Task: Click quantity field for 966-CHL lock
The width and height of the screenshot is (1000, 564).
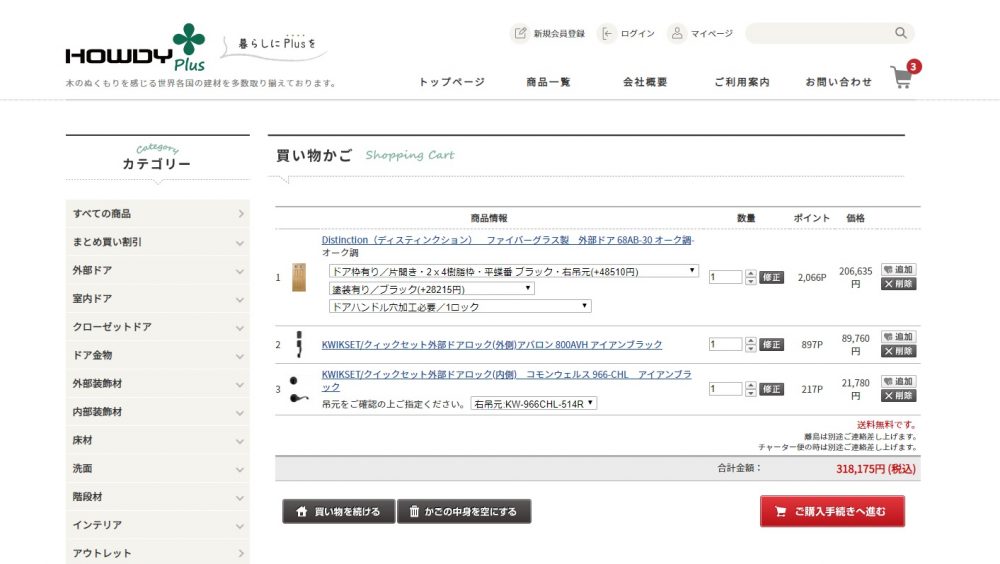Action: click(x=725, y=389)
